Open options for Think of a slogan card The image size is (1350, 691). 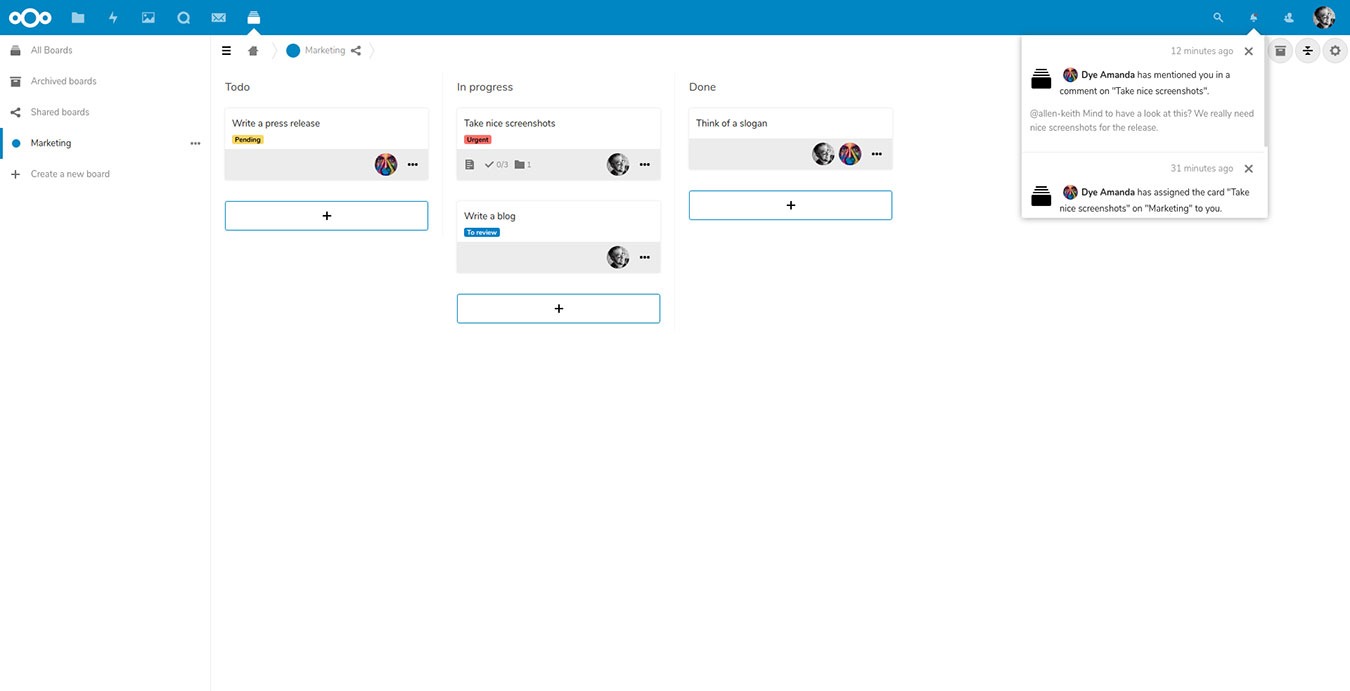877,154
